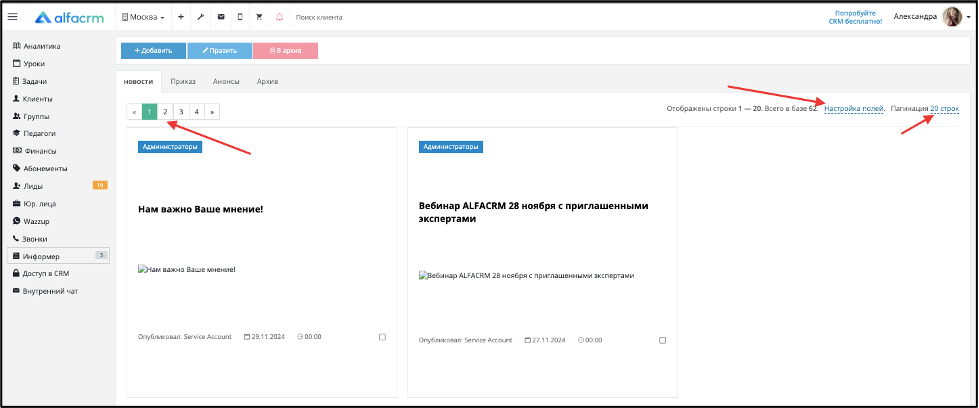Screen dimensions: 979x408
Task: Click Администраторы tag on Вебинар card
Action: (x=451, y=147)
